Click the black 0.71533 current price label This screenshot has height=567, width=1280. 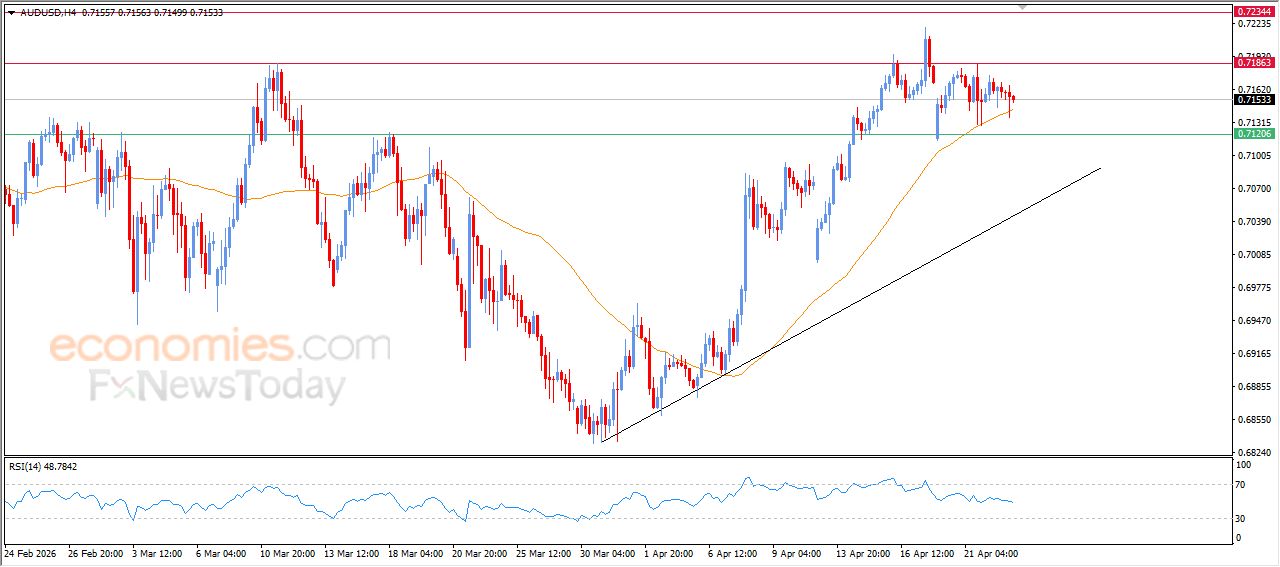1253,100
